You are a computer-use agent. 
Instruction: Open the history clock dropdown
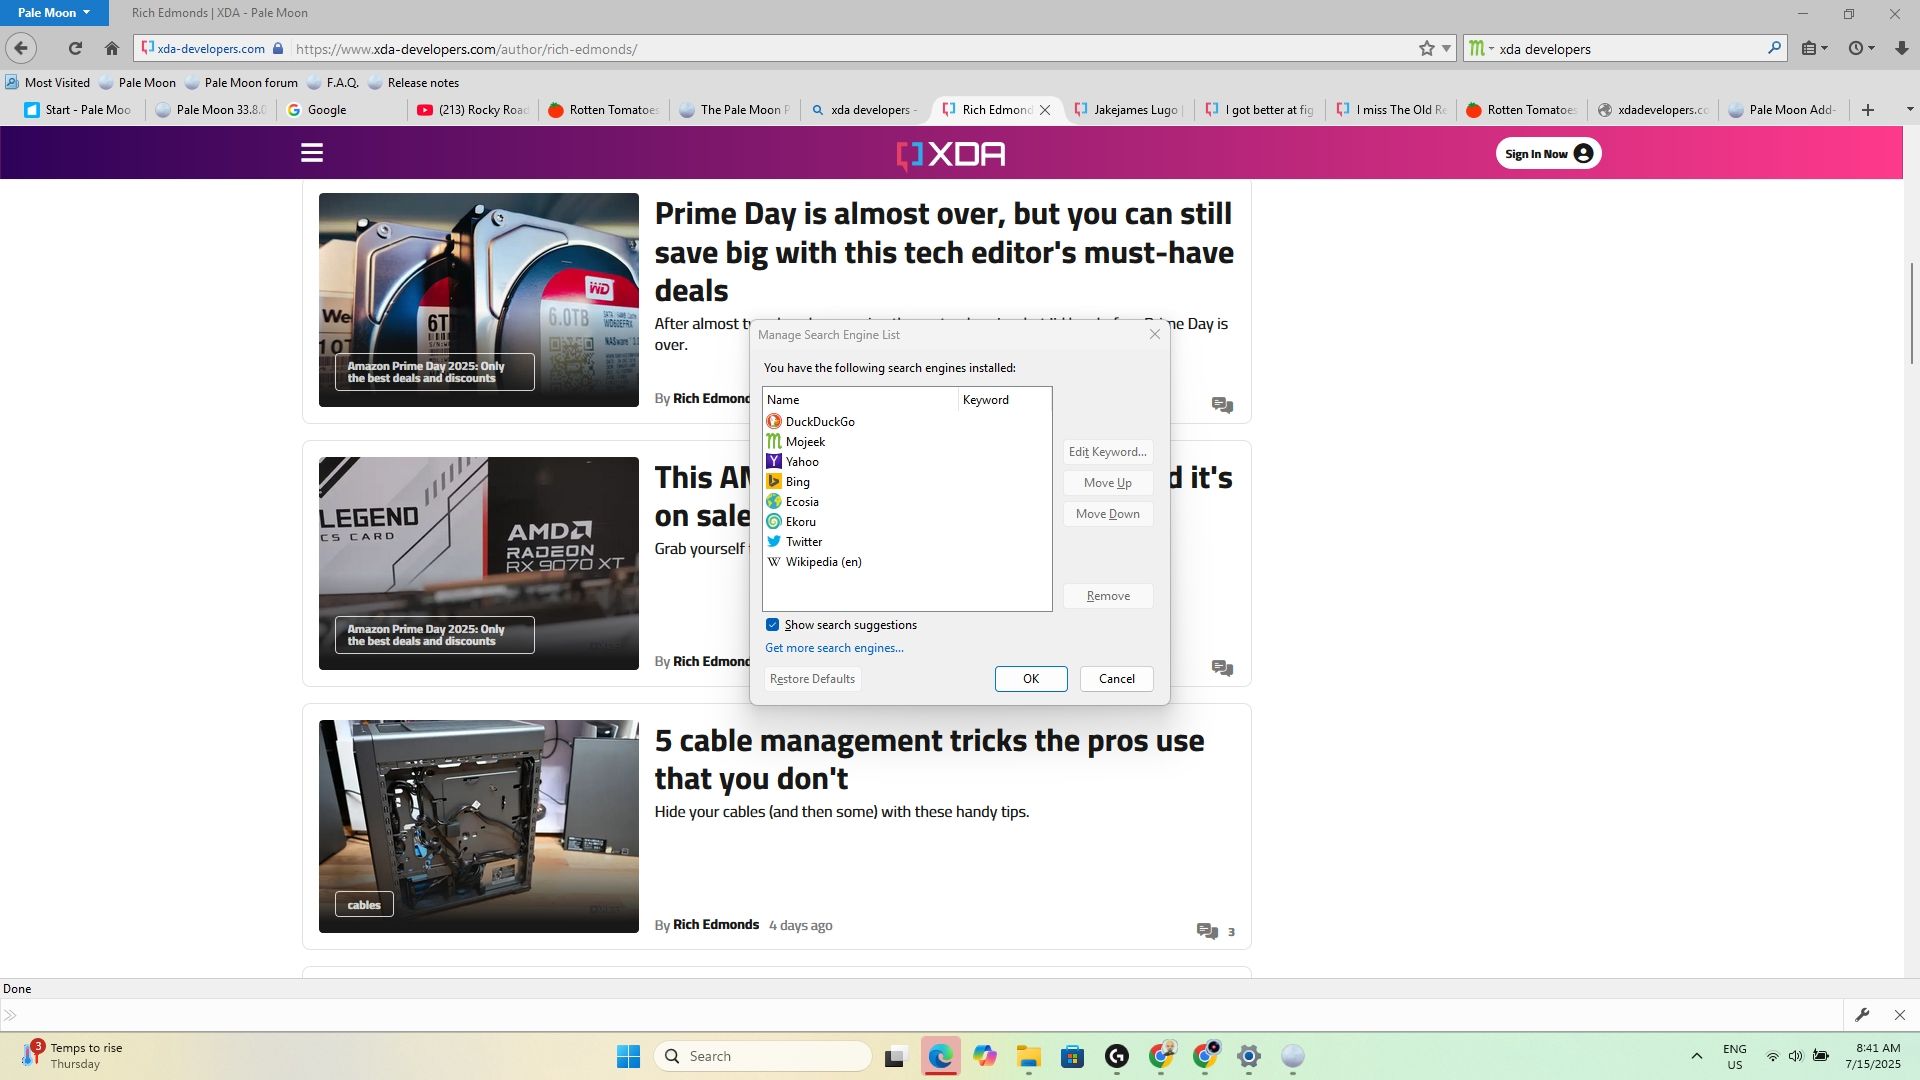point(1861,48)
